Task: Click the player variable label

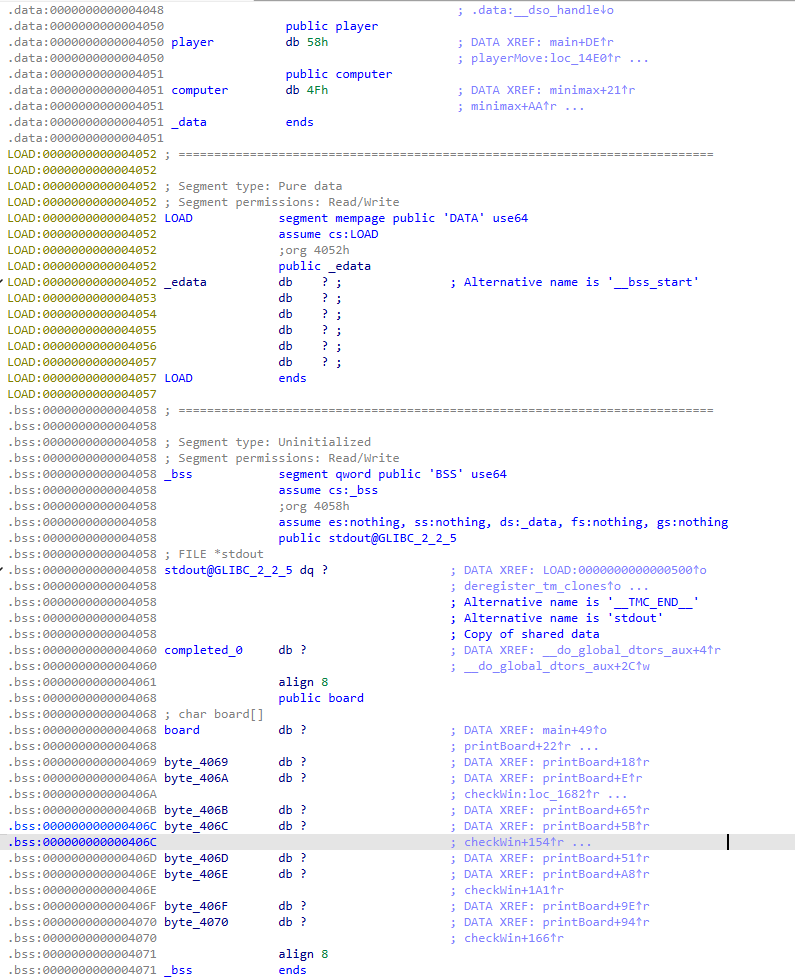Action: click(192, 42)
